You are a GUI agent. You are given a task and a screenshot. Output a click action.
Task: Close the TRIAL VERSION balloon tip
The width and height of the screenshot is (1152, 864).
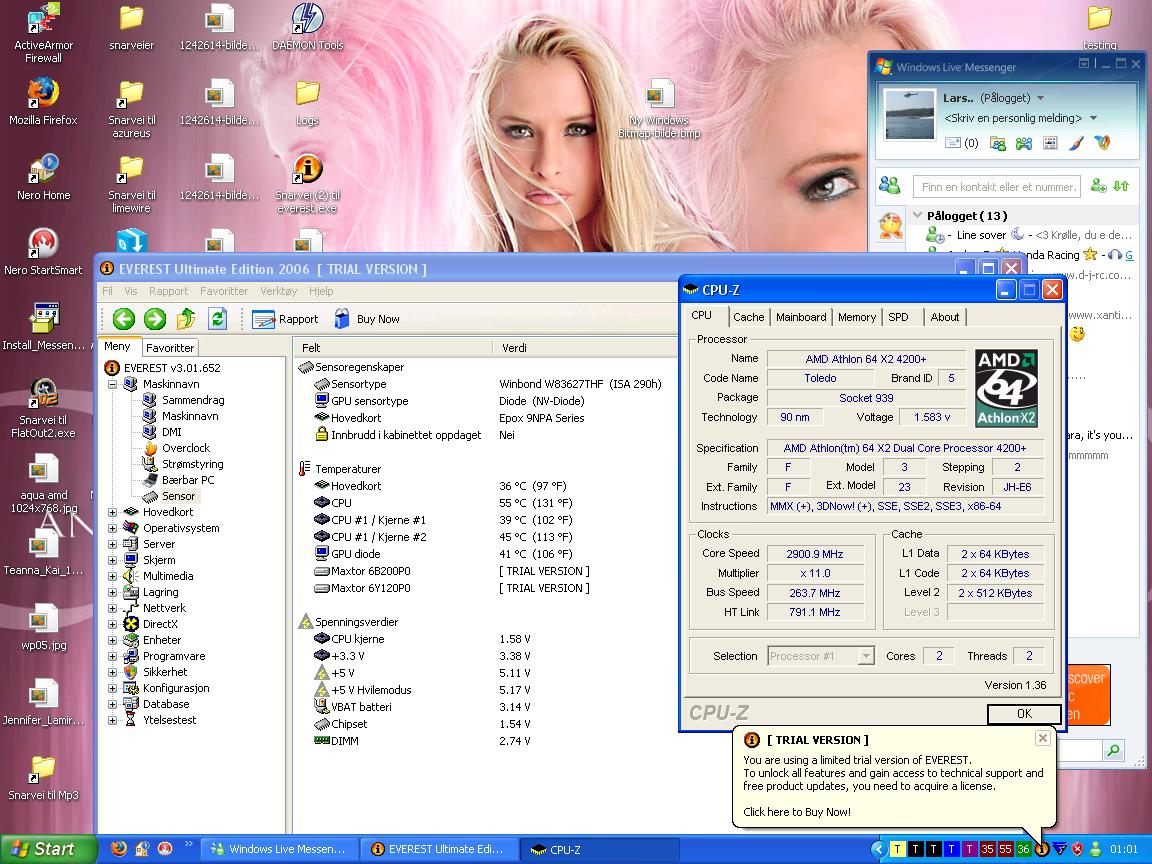[x=1043, y=738]
